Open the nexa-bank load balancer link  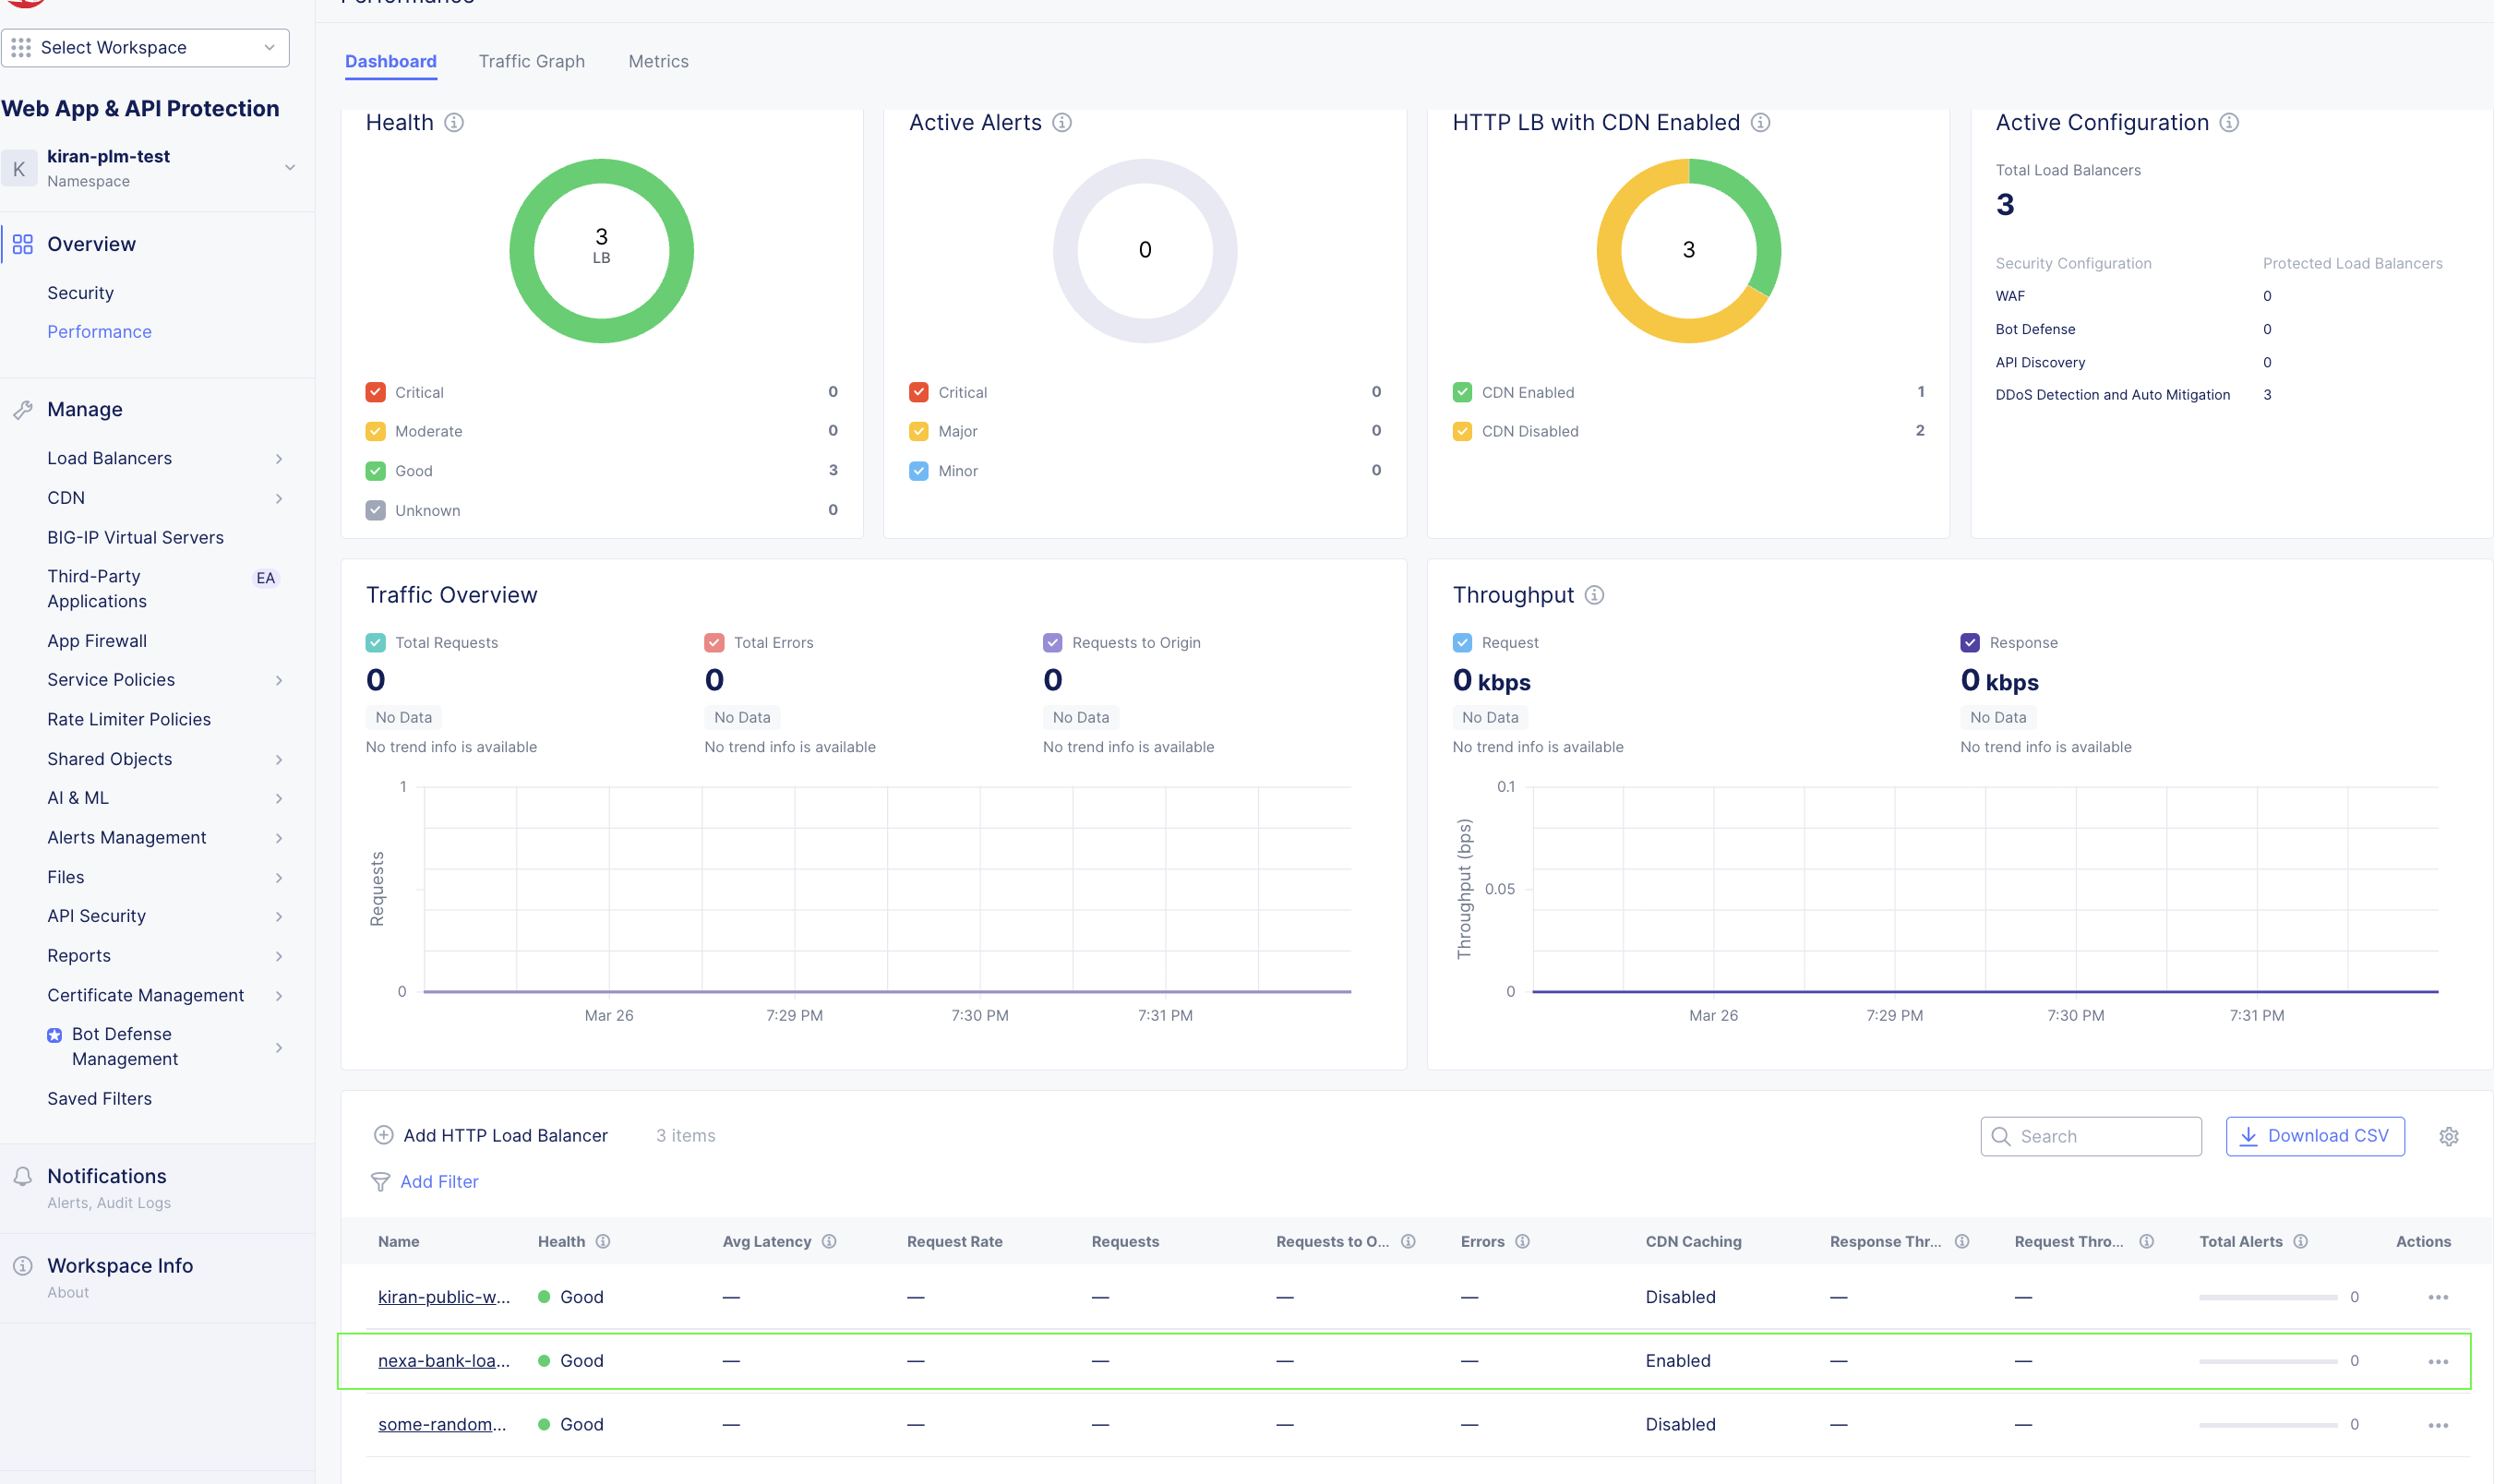coord(444,1360)
